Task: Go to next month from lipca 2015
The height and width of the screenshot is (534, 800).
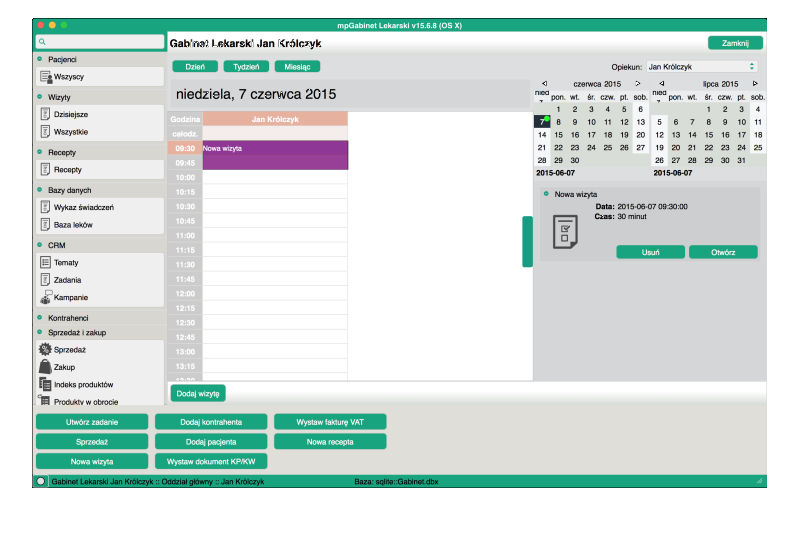Action: pyautogui.click(x=755, y=84)
